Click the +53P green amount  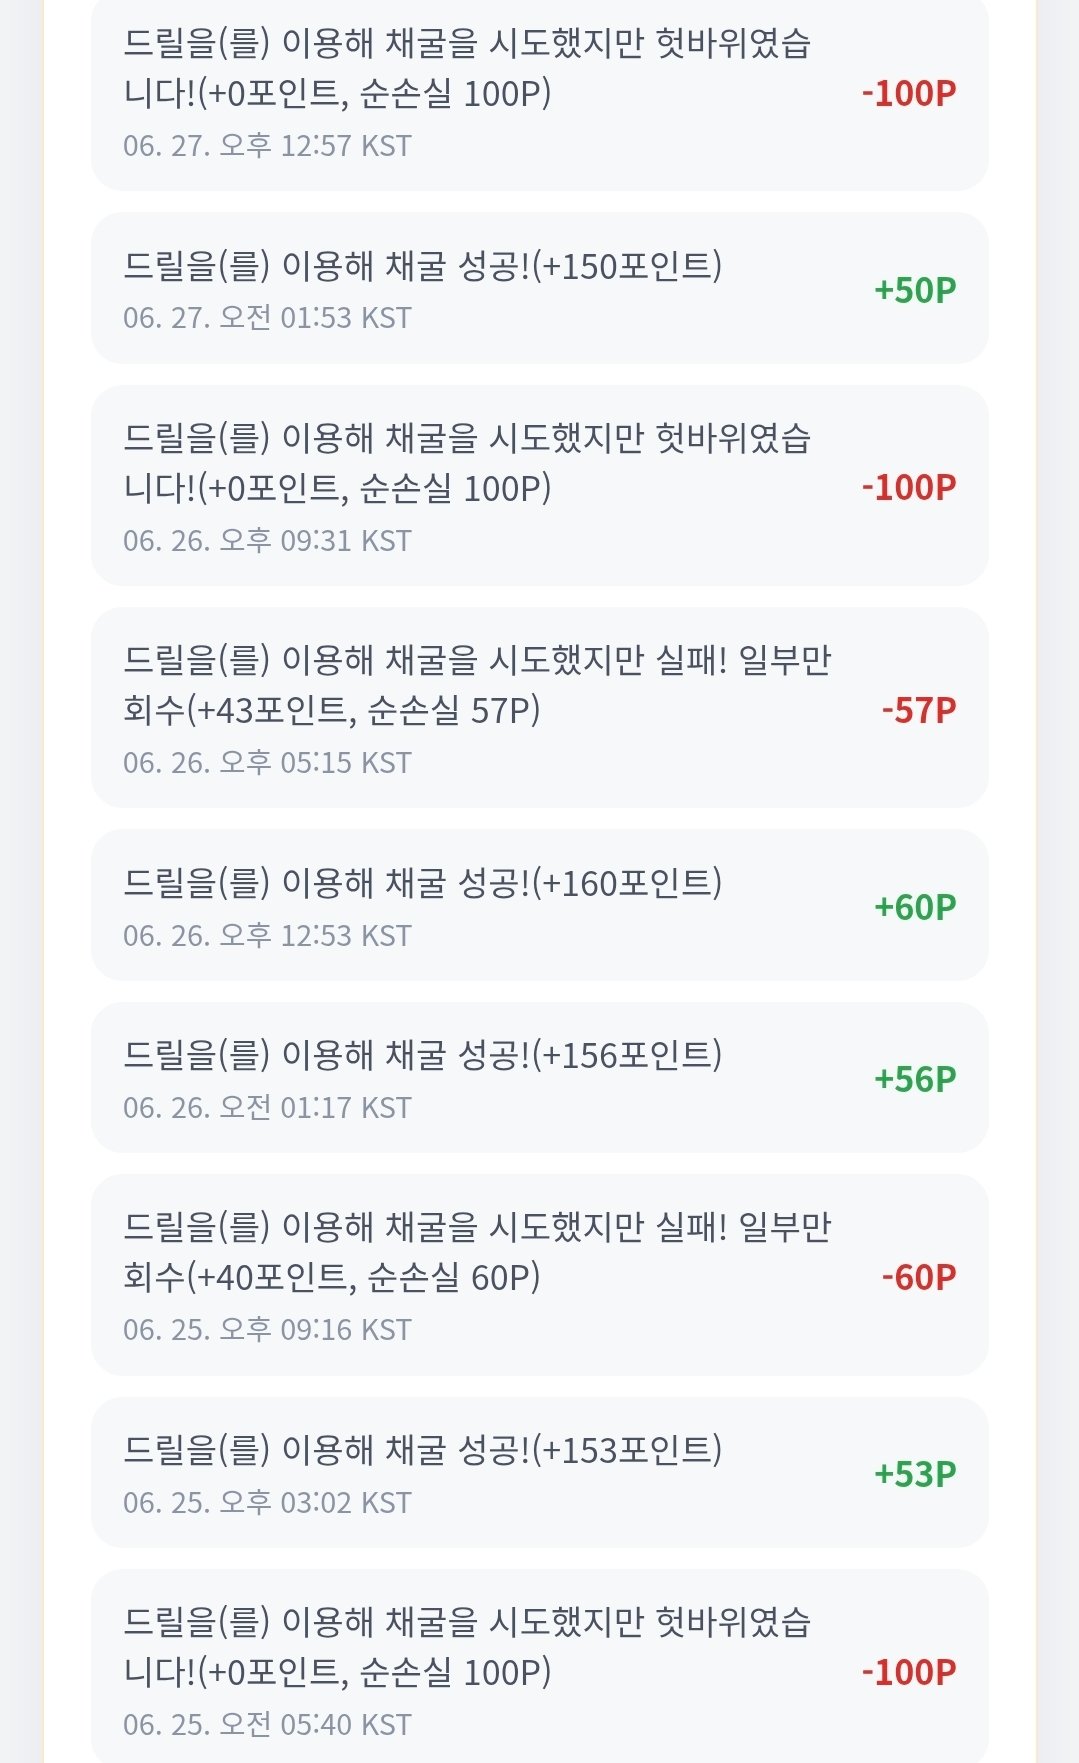[x=915, y=1473]
